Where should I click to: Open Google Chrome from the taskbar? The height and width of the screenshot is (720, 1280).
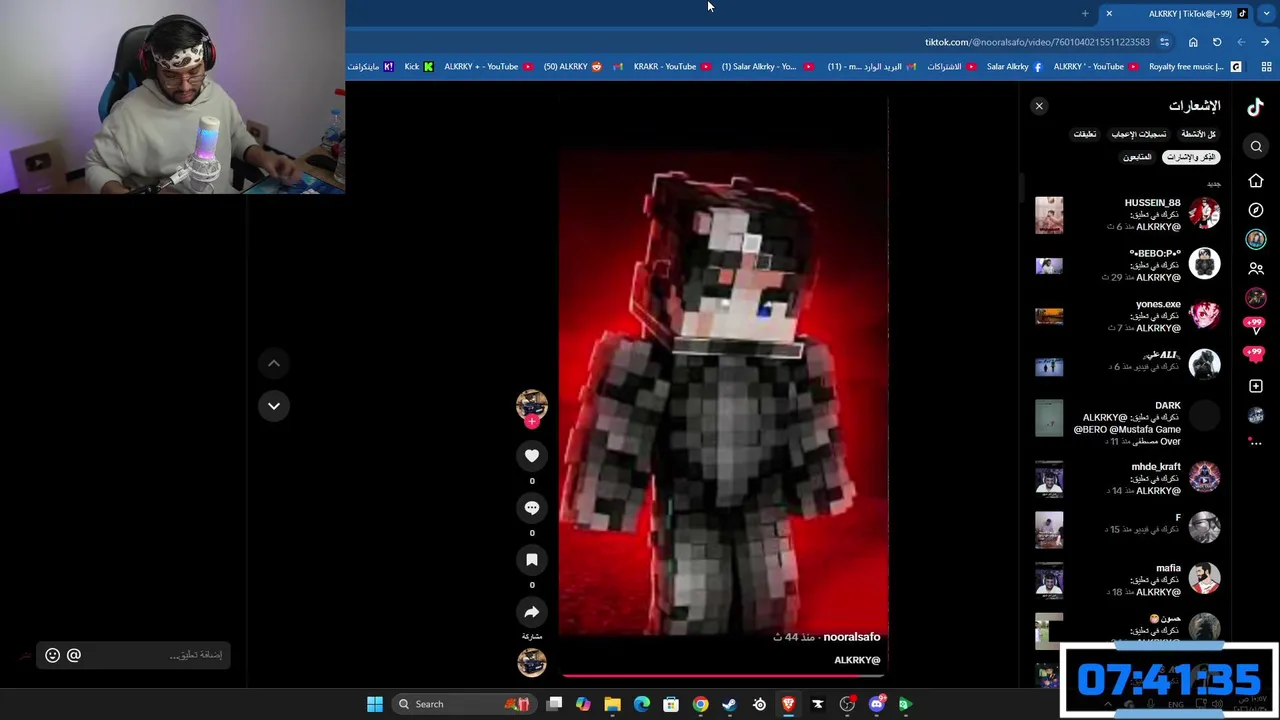click(700, 704)
